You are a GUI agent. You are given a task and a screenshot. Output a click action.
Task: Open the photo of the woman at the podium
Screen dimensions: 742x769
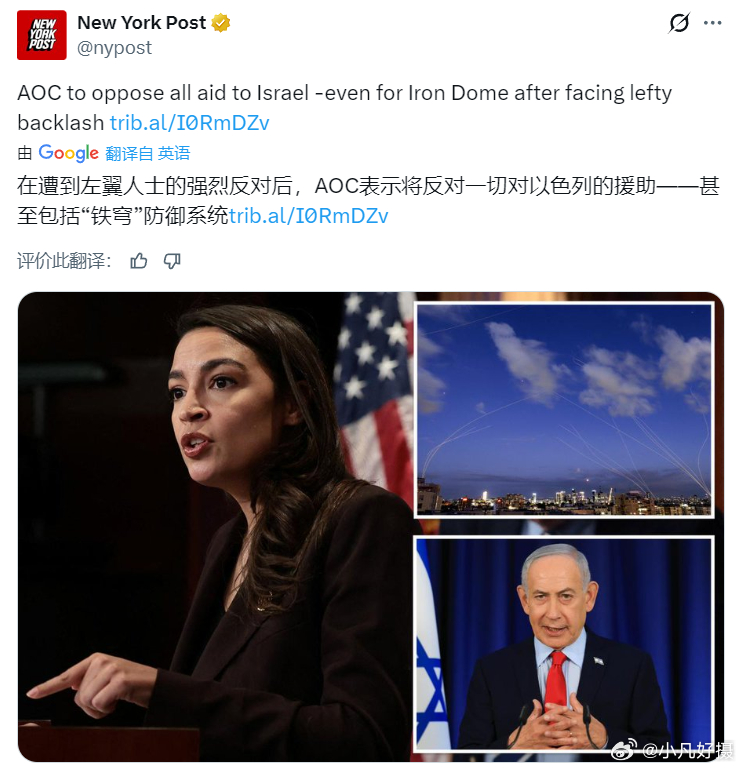[x=216, y=526]
